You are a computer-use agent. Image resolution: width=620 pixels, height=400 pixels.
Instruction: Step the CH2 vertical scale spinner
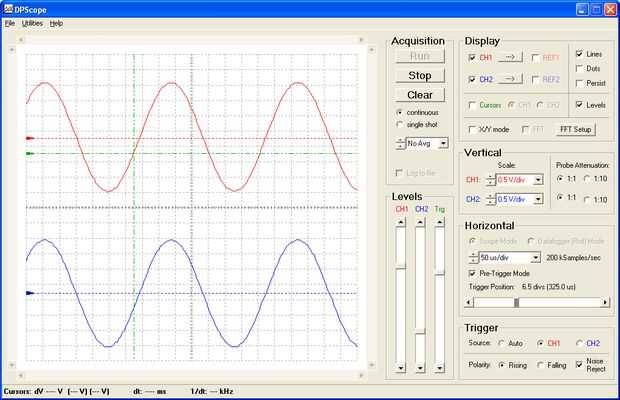tap(491, 199)
